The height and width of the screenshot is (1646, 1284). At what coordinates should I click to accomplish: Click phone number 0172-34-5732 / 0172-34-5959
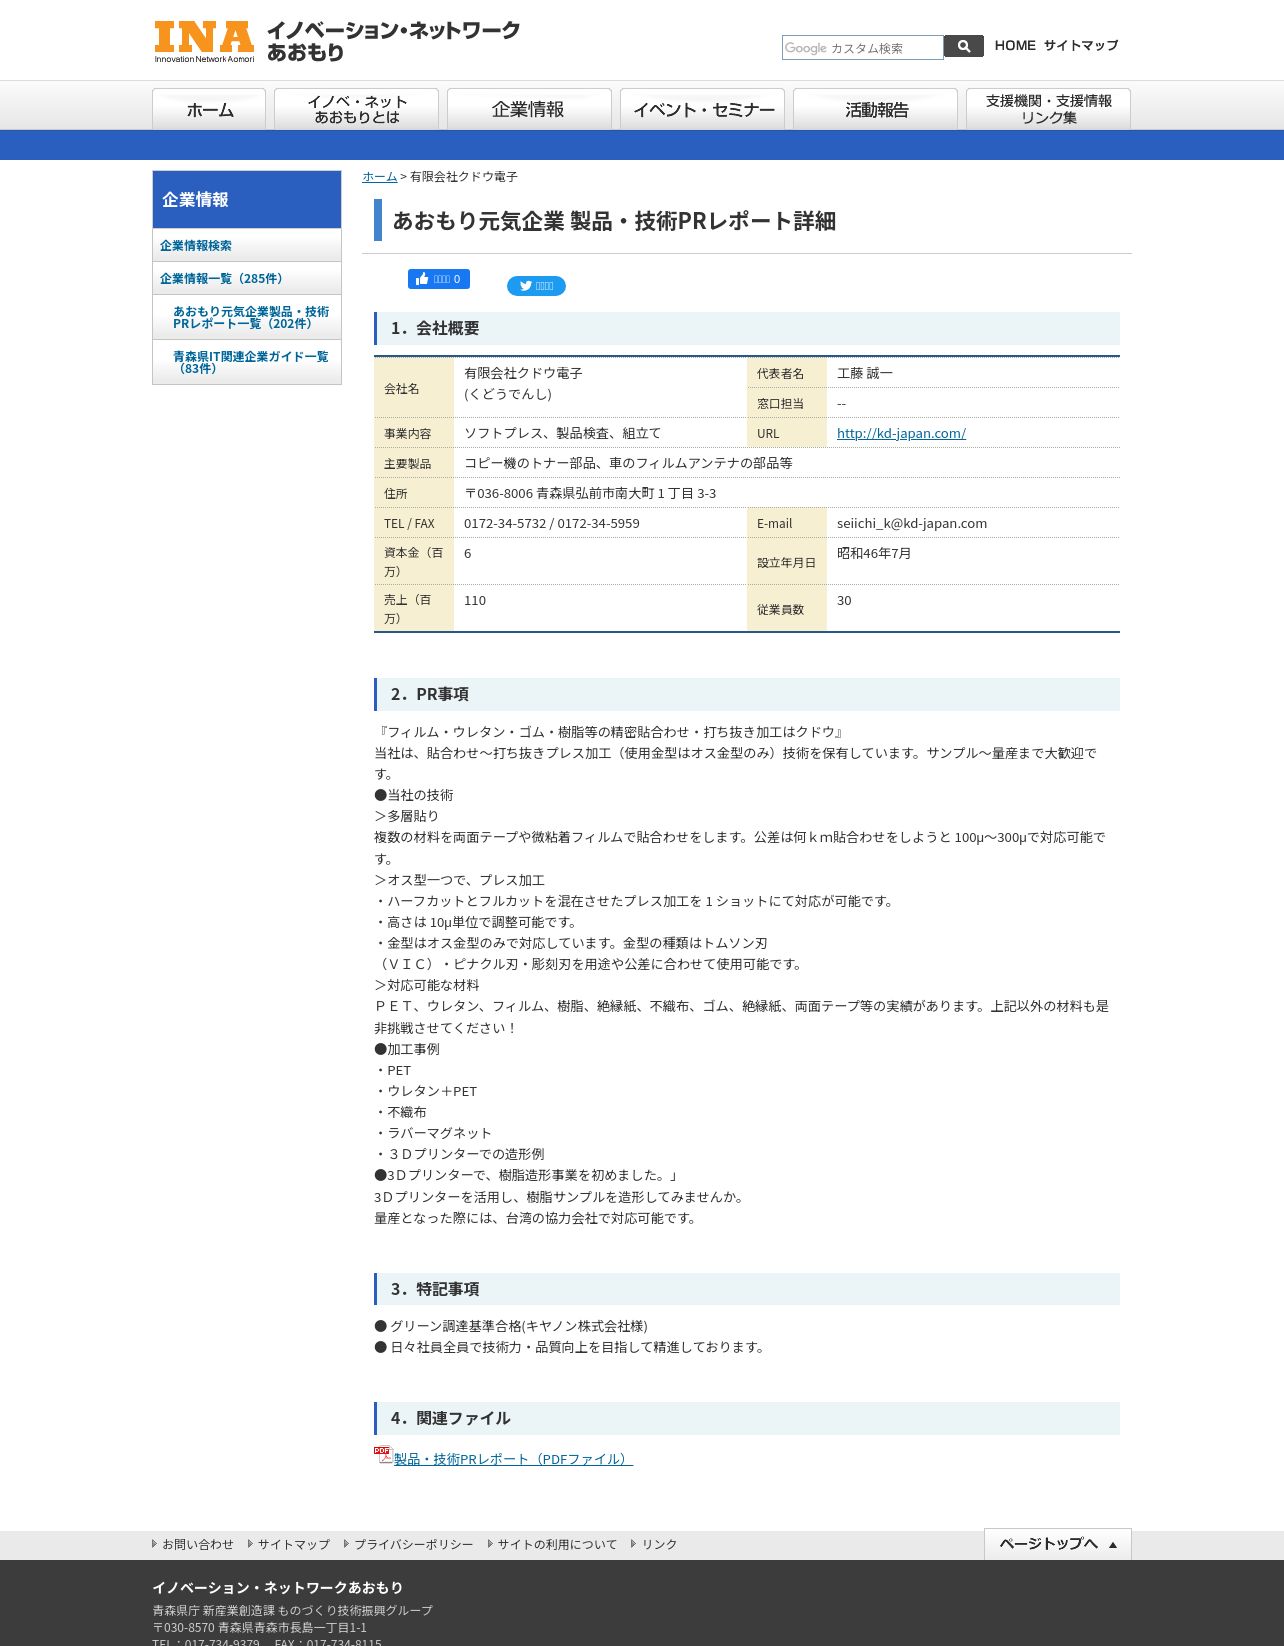pos(552,523)
